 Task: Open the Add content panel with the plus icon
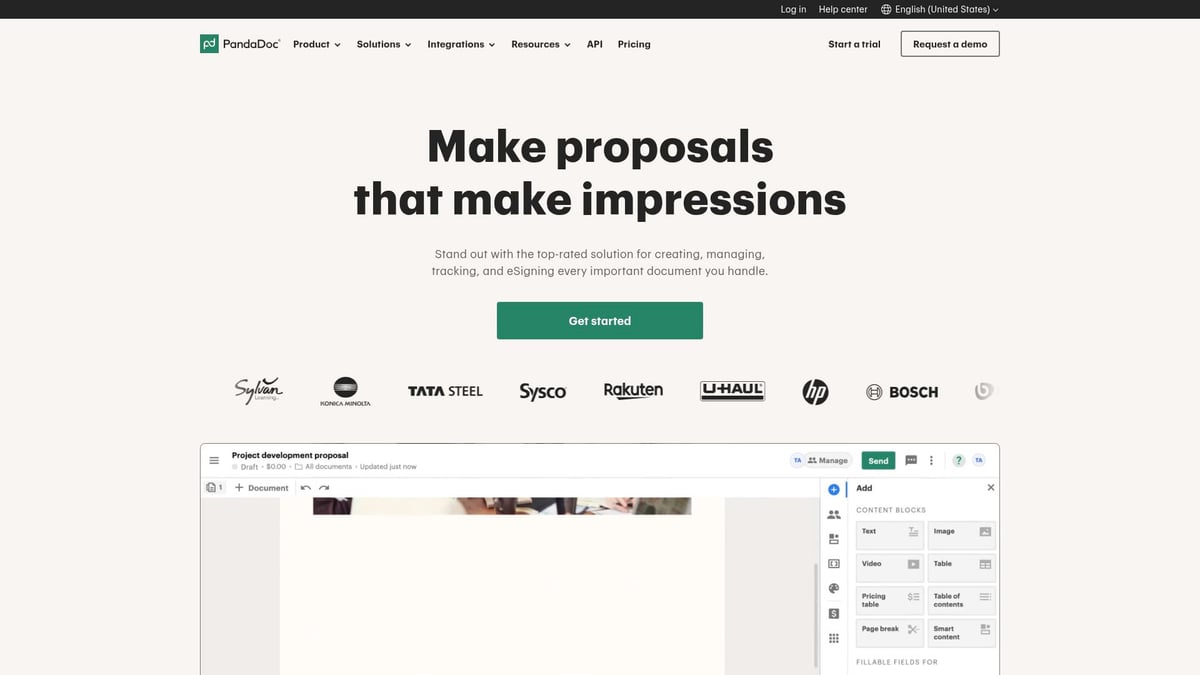pyautogui.click(x=834, y=489)
